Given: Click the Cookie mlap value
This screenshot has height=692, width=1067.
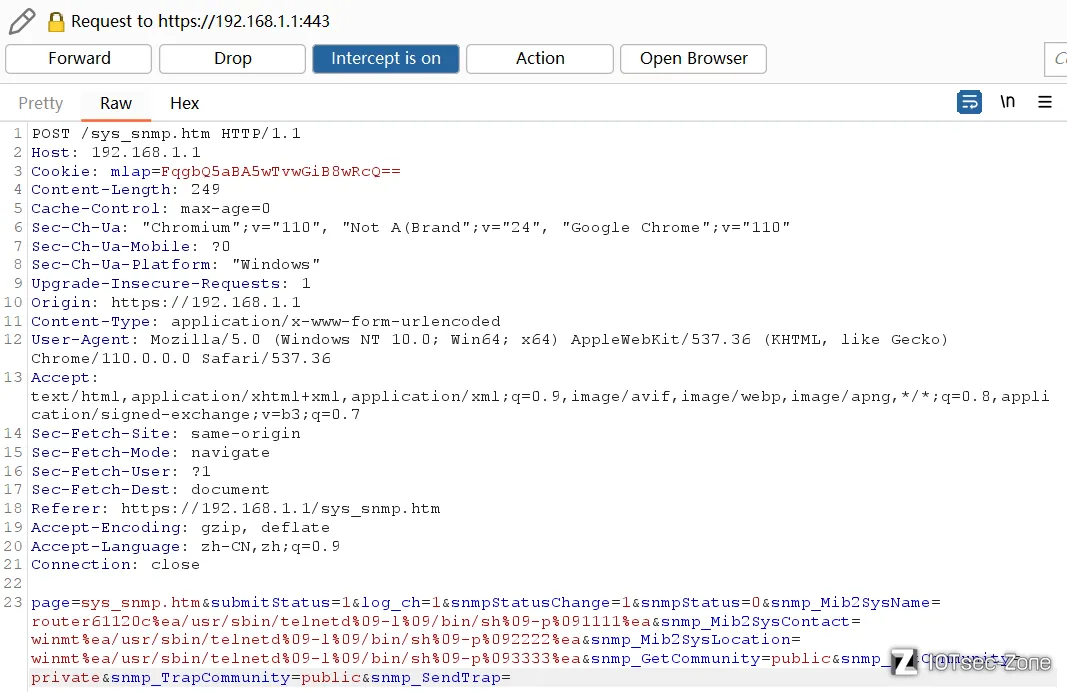Looking at the screenshot, I should tap(280, 171).
